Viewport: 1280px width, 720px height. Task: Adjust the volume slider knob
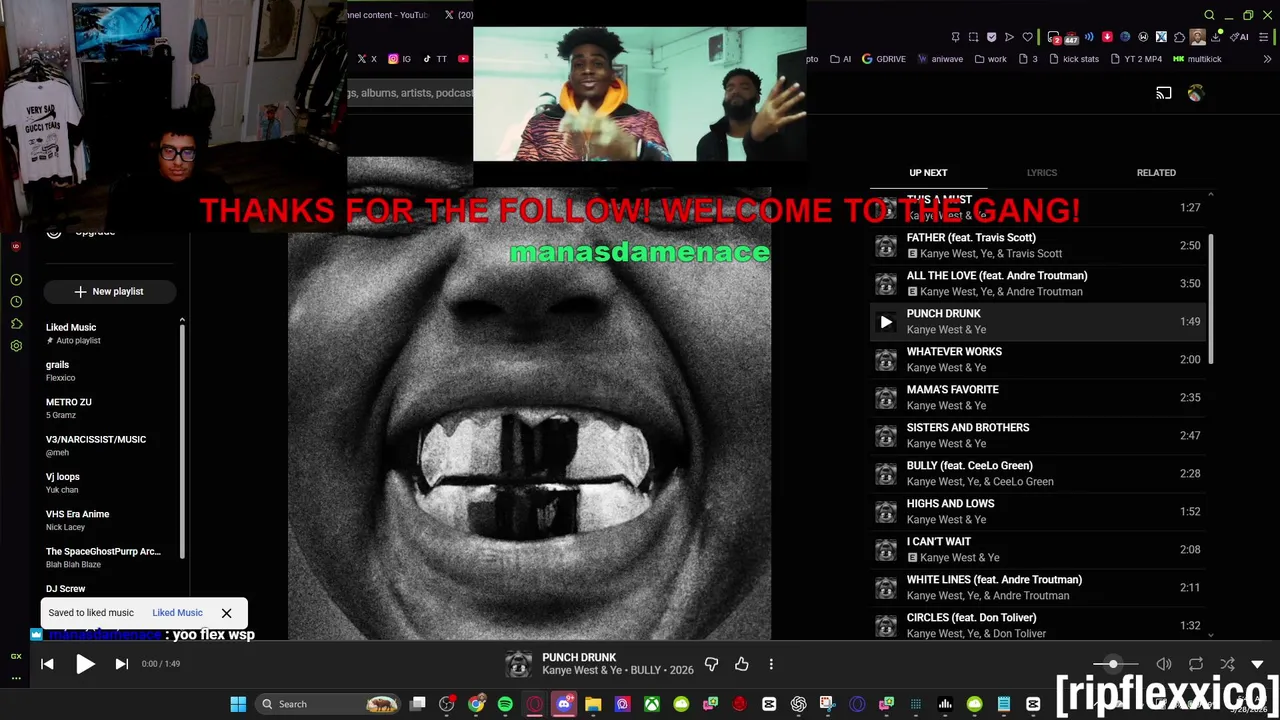pyautogui.click(x=1113, y=664)
